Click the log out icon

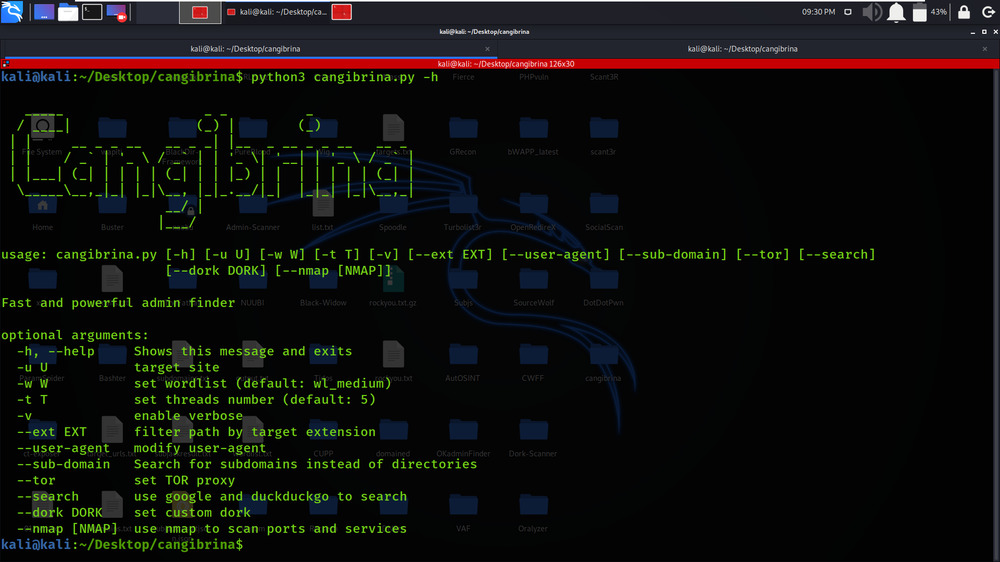[x=988, y=12]
